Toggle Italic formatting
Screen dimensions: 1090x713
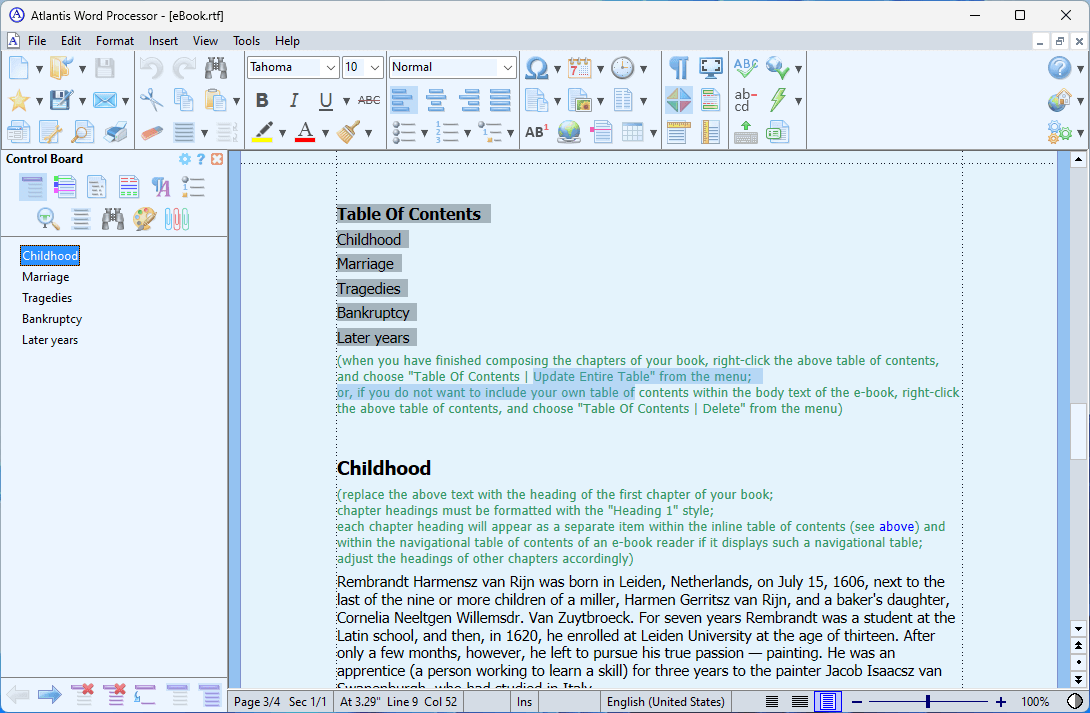[x=294, y=100]
